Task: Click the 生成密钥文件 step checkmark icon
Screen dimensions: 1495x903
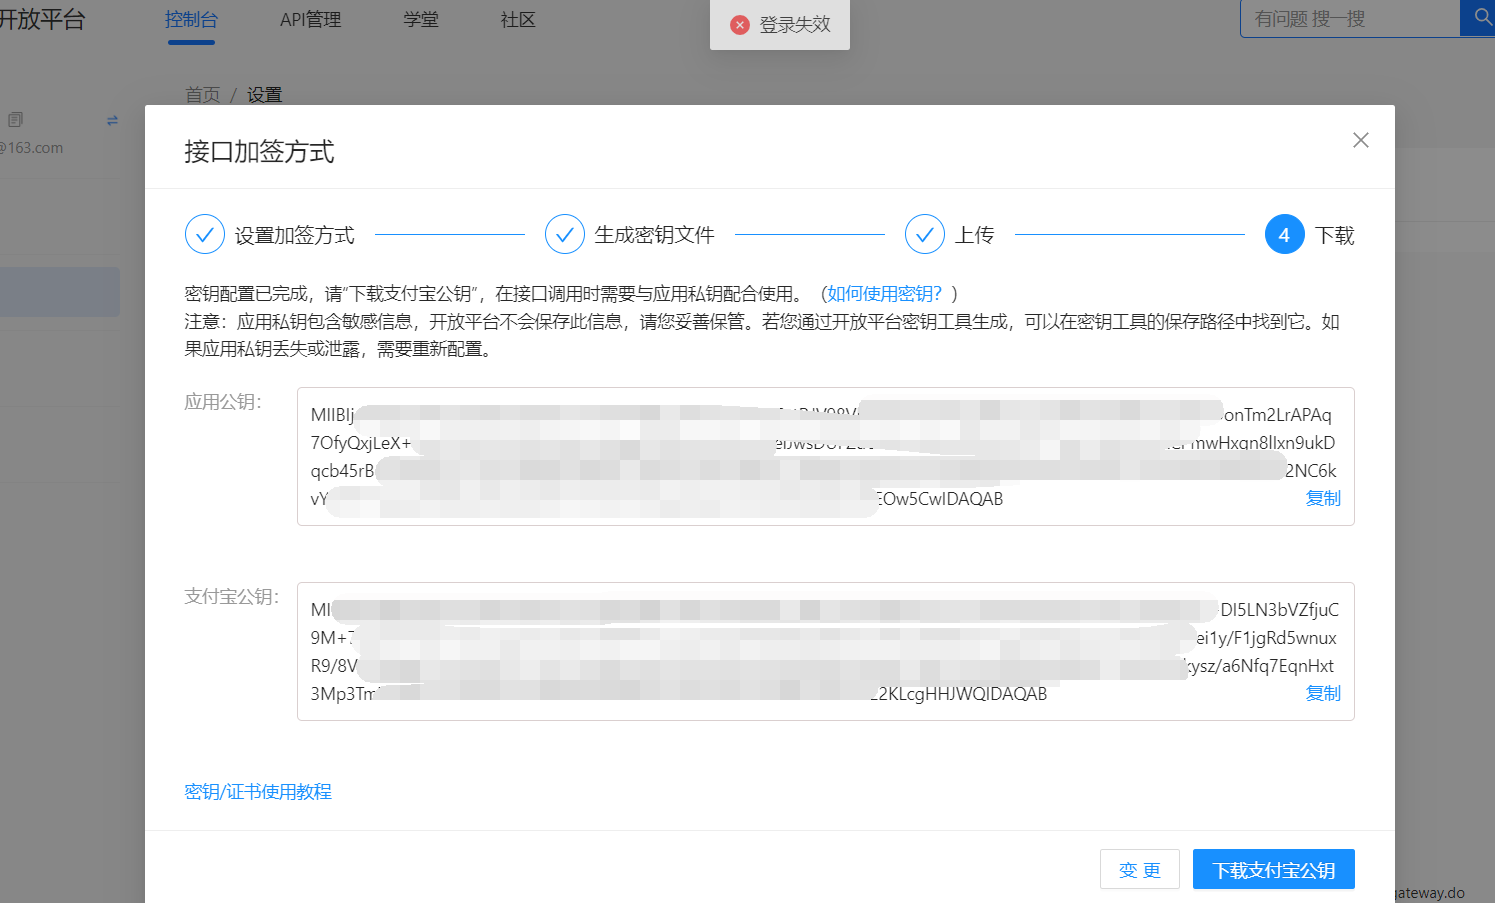Action: coord(564,234)
